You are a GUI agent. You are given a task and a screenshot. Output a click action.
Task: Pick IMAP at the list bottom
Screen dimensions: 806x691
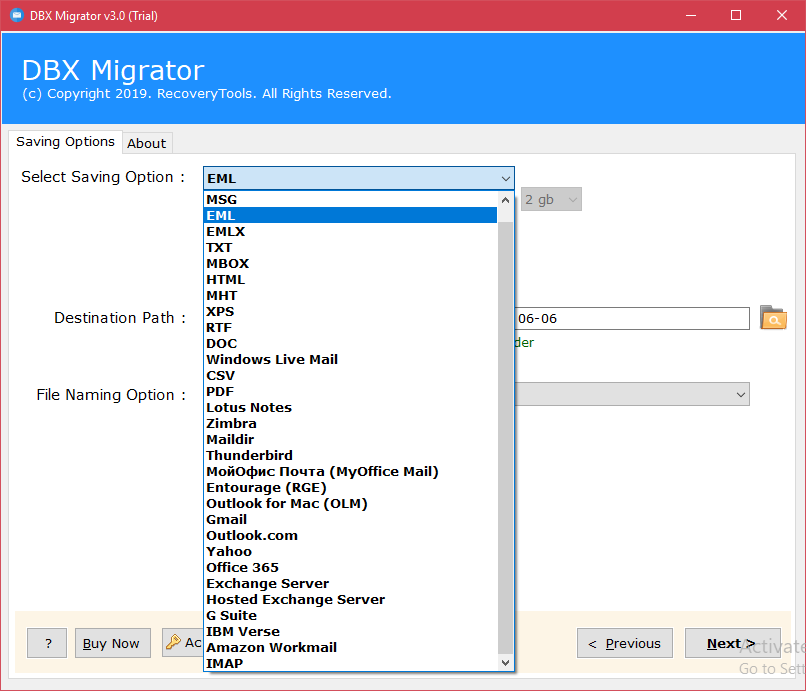pyautogui.click(x=351, y=663)
